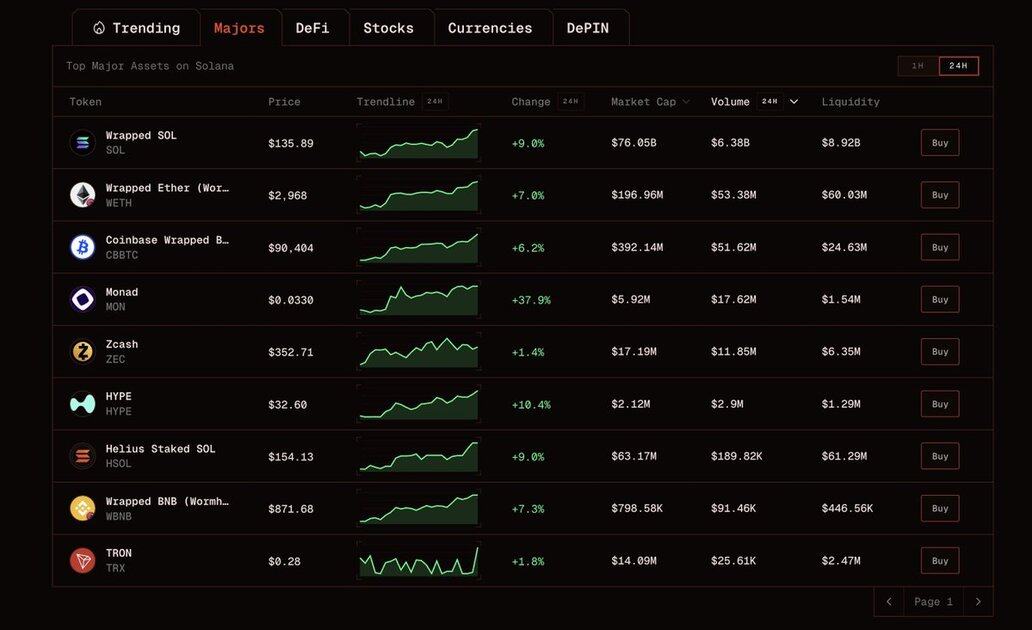The image size is (1032, 630).
Task: Buy Wrapped SOL
Action: 939,143
